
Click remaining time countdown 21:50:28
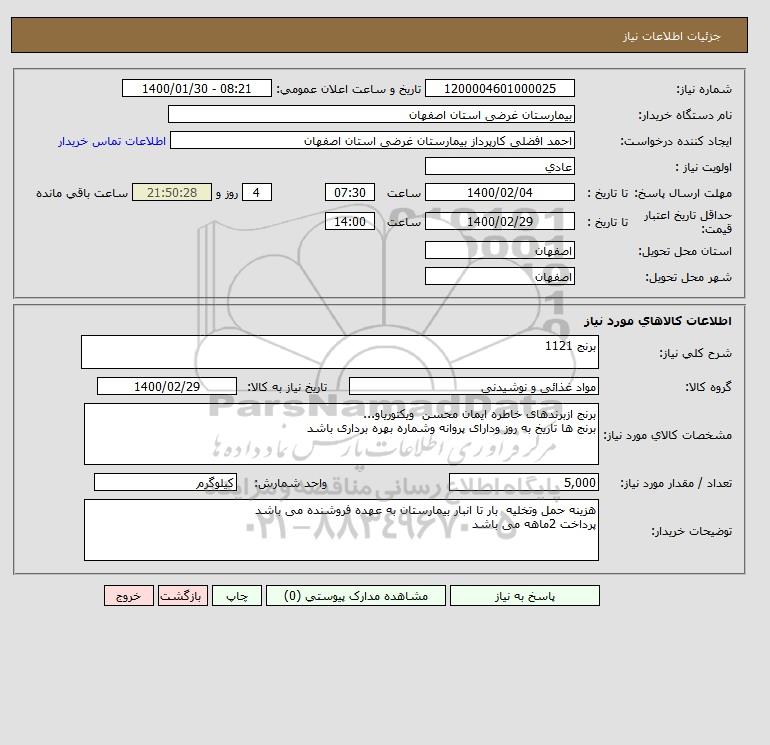[172, 193]
